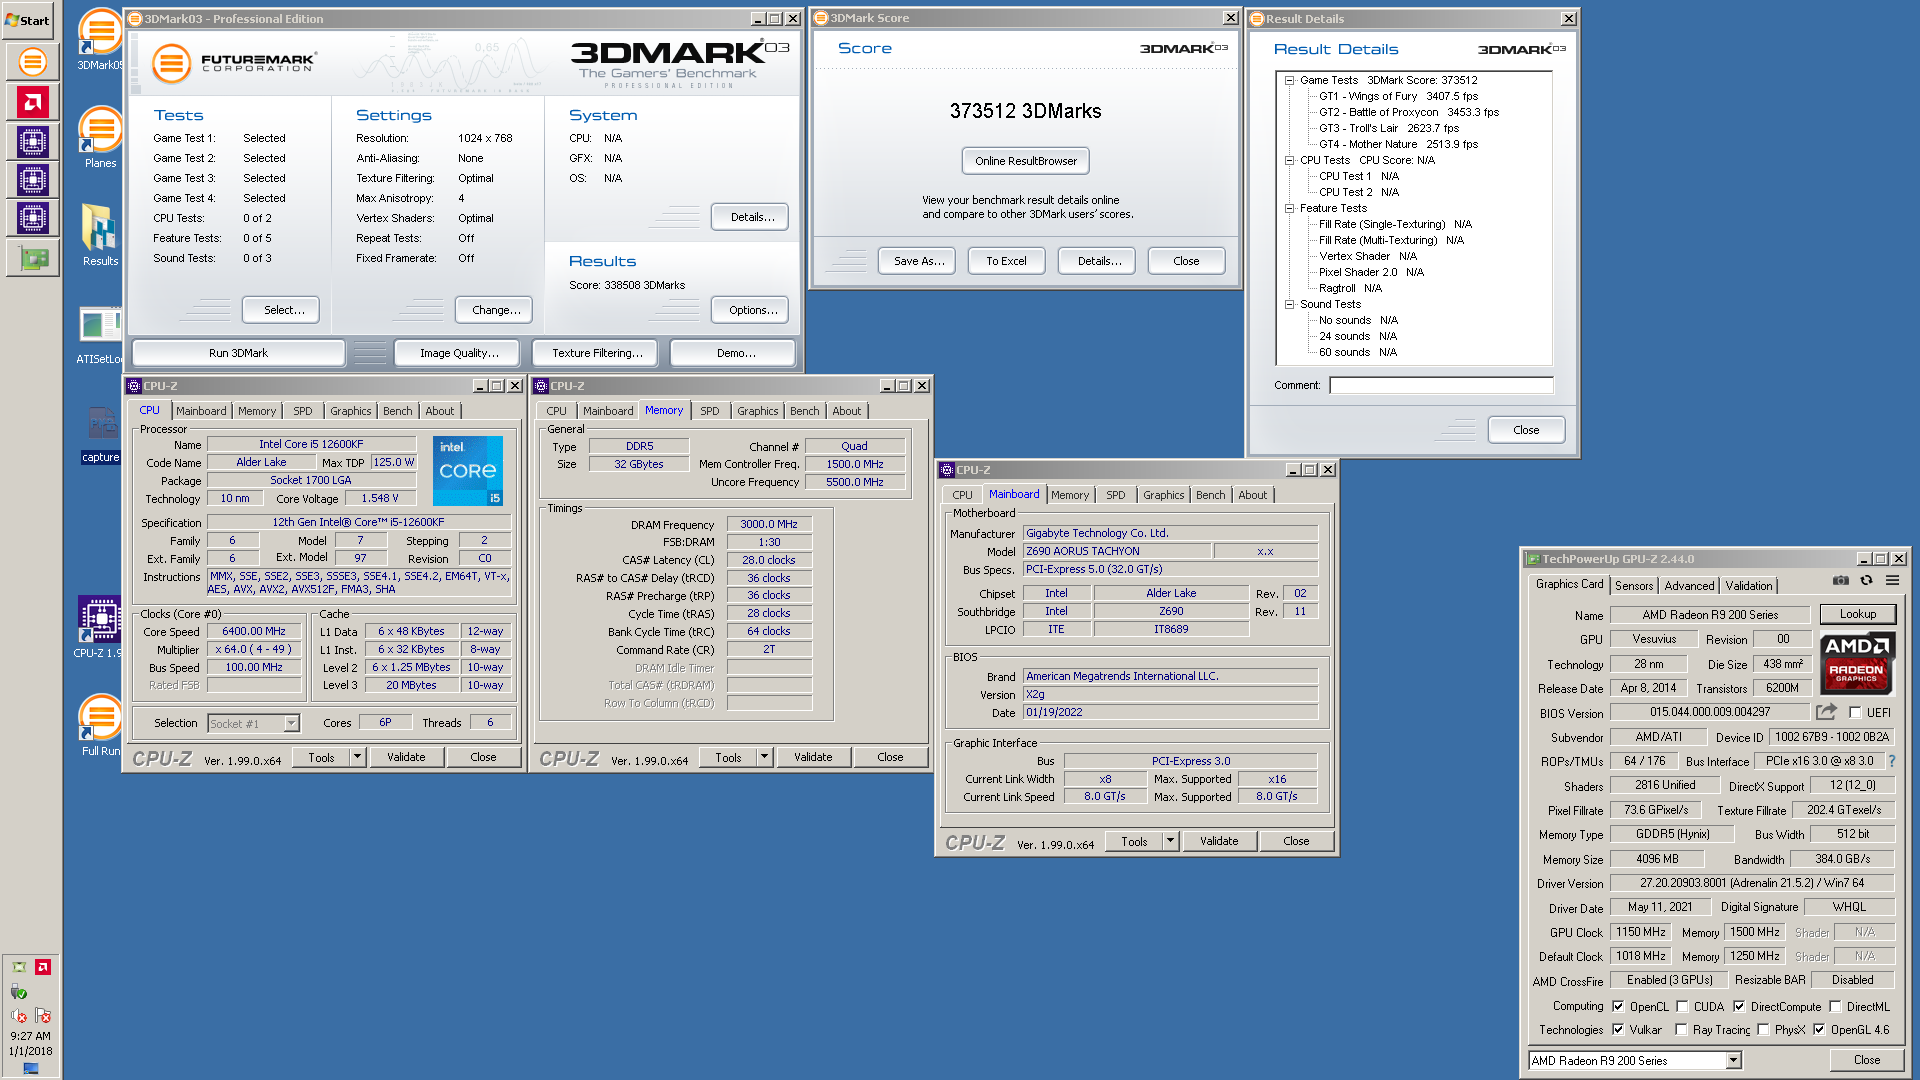Click Validate in the CPU-Z Memory window
Viewport: 1920px width, 1080px height.
click(x=814, y=758)
